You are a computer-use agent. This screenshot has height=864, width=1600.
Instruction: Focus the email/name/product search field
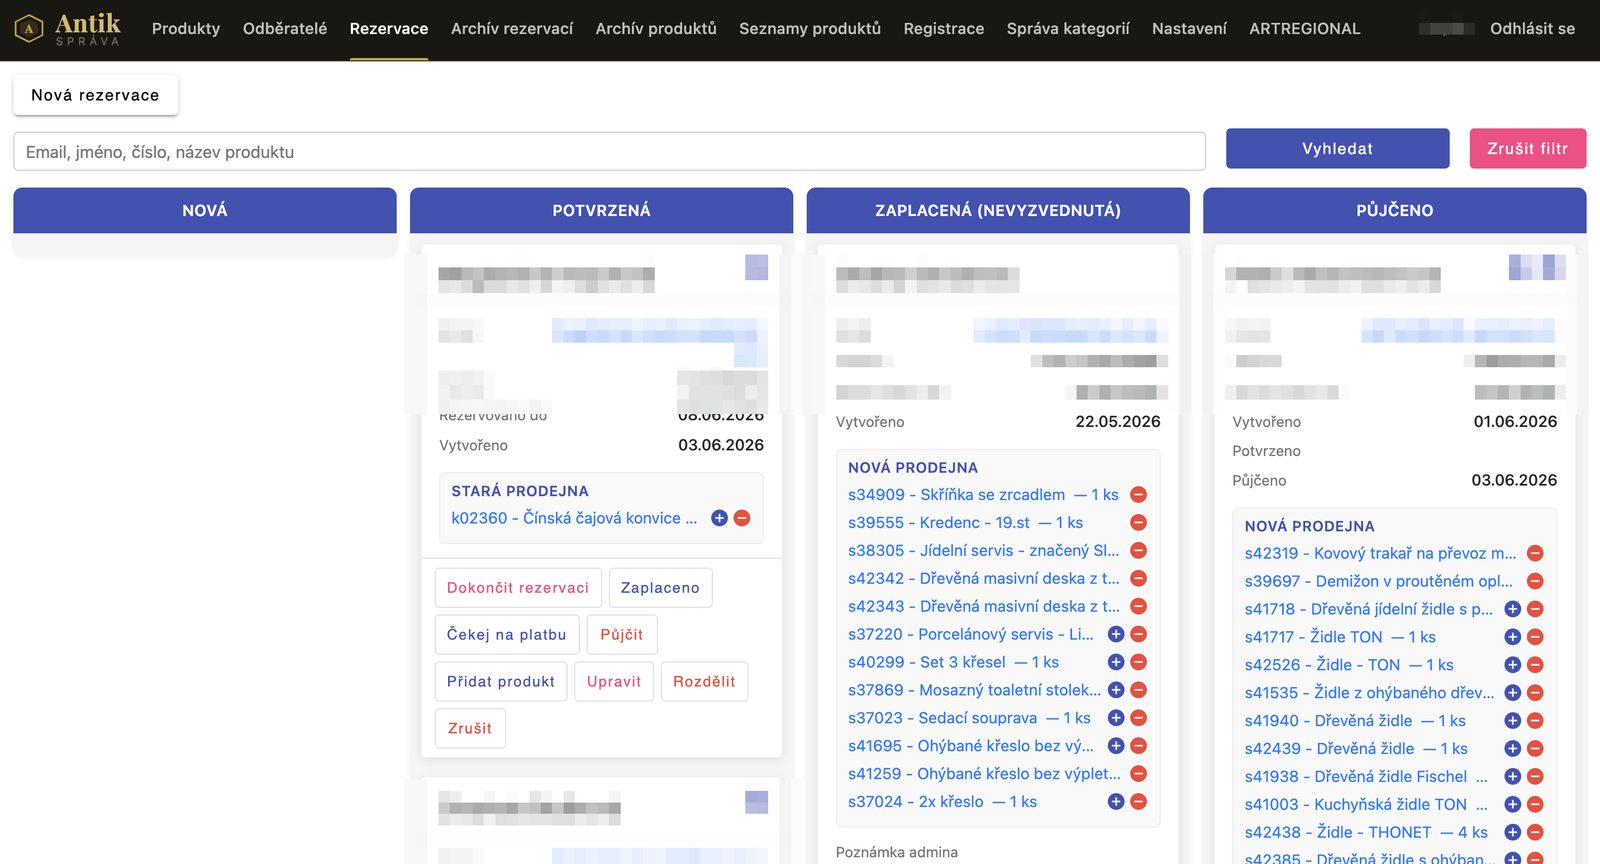[609, 152]
